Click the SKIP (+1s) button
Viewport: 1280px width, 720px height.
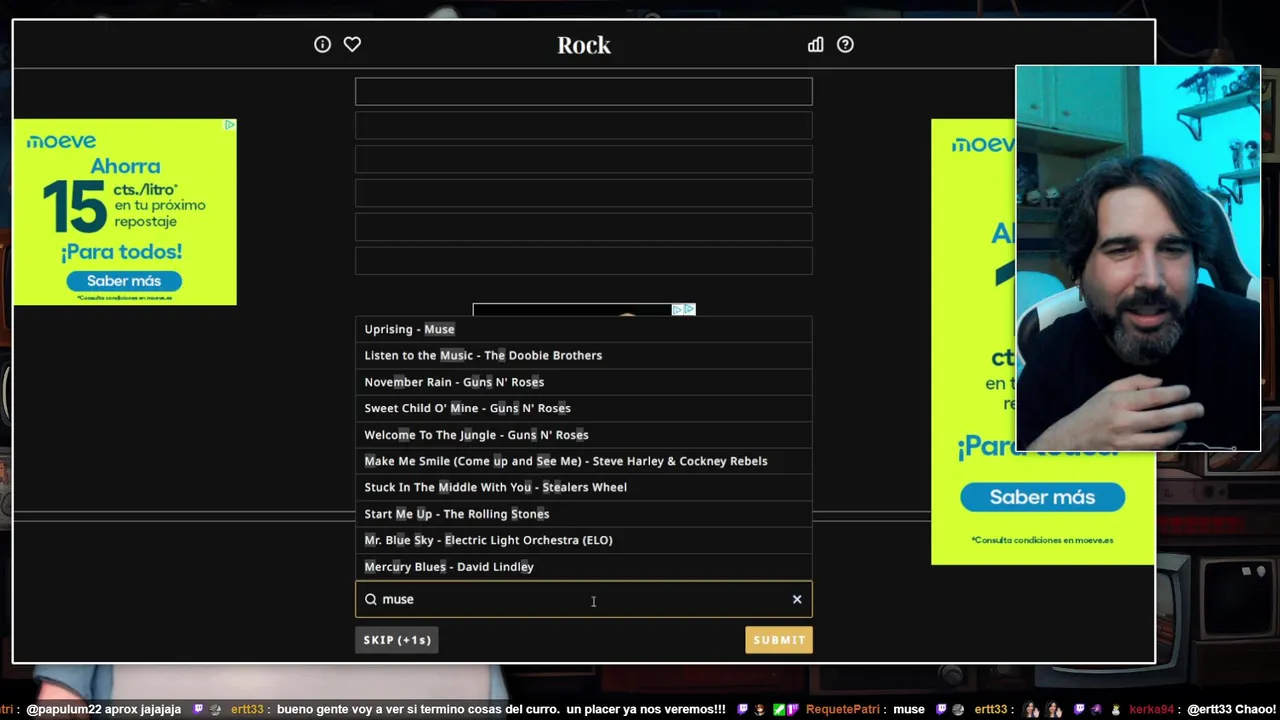[x=397, y=640]
